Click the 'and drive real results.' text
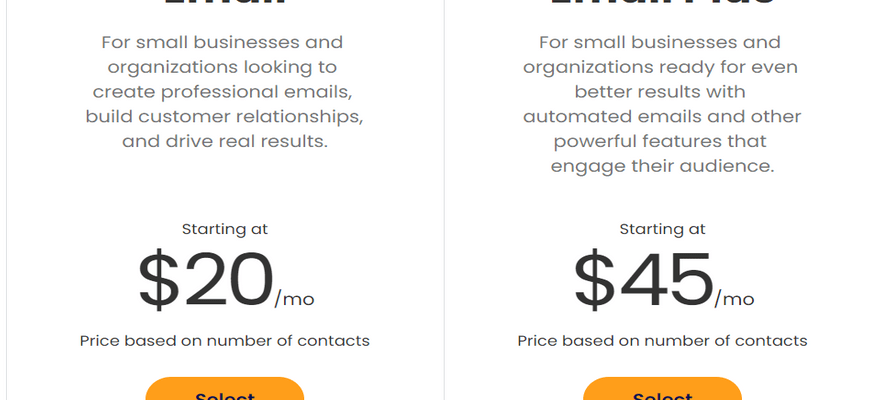880x400 pixels. (225, 141)
